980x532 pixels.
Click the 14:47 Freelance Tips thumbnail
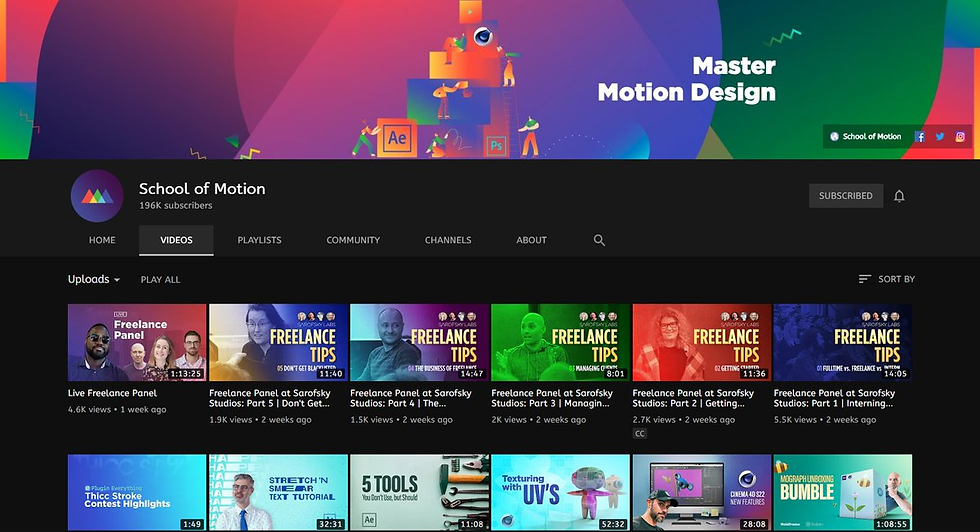[419, 343]
